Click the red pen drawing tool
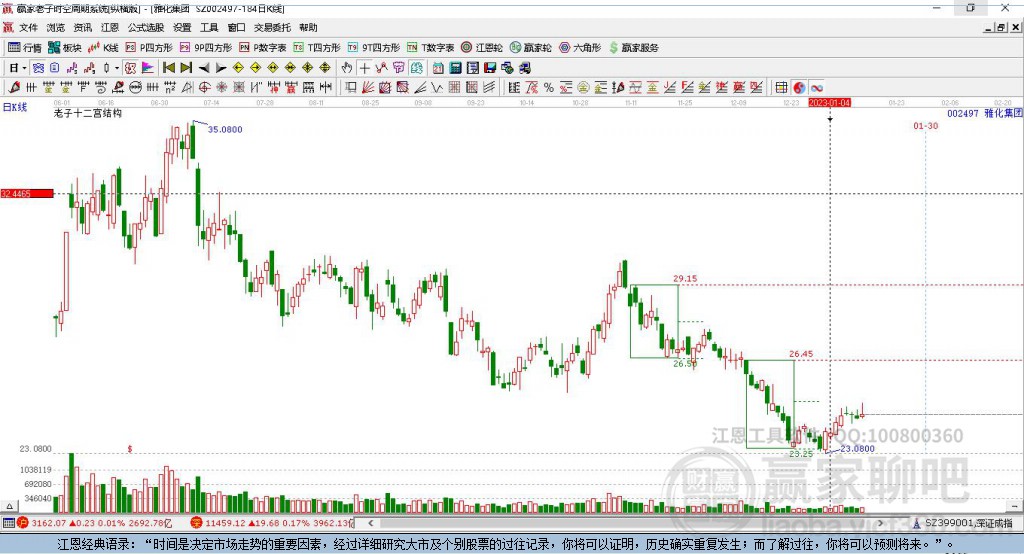1024x554 pixels. [x=14, y=88]
